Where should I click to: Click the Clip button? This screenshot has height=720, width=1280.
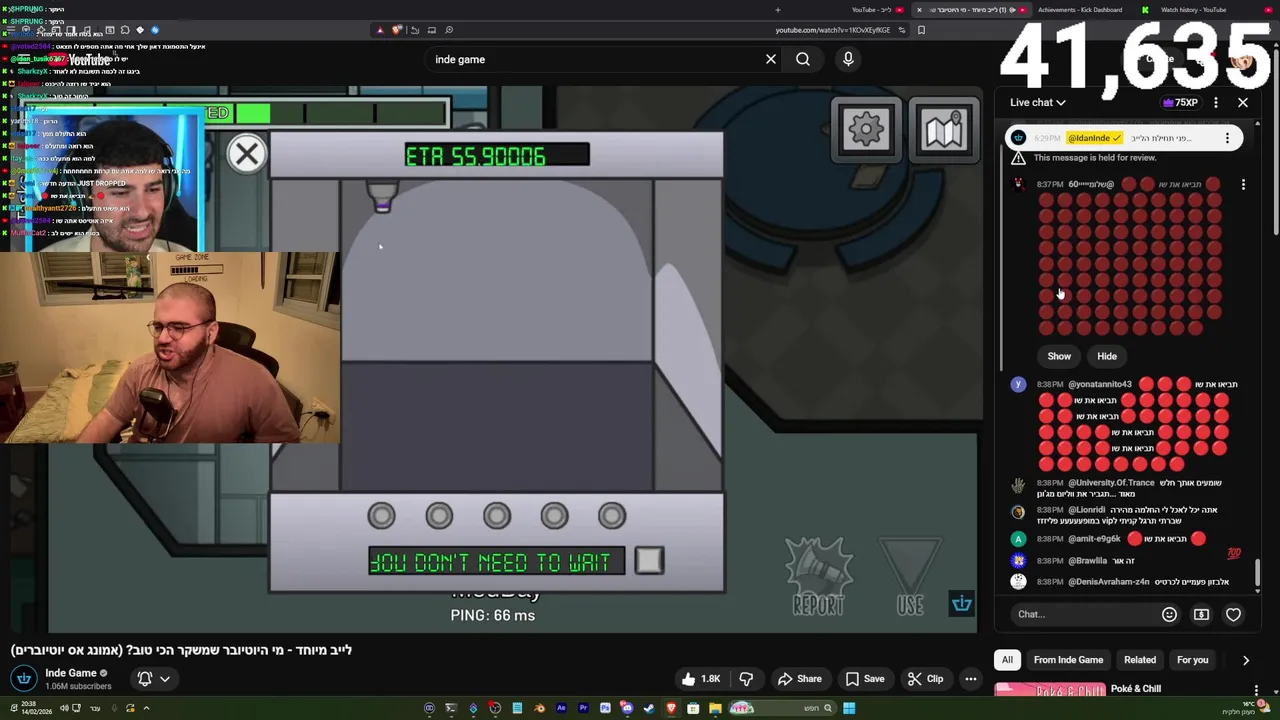[x=925, y=679]
